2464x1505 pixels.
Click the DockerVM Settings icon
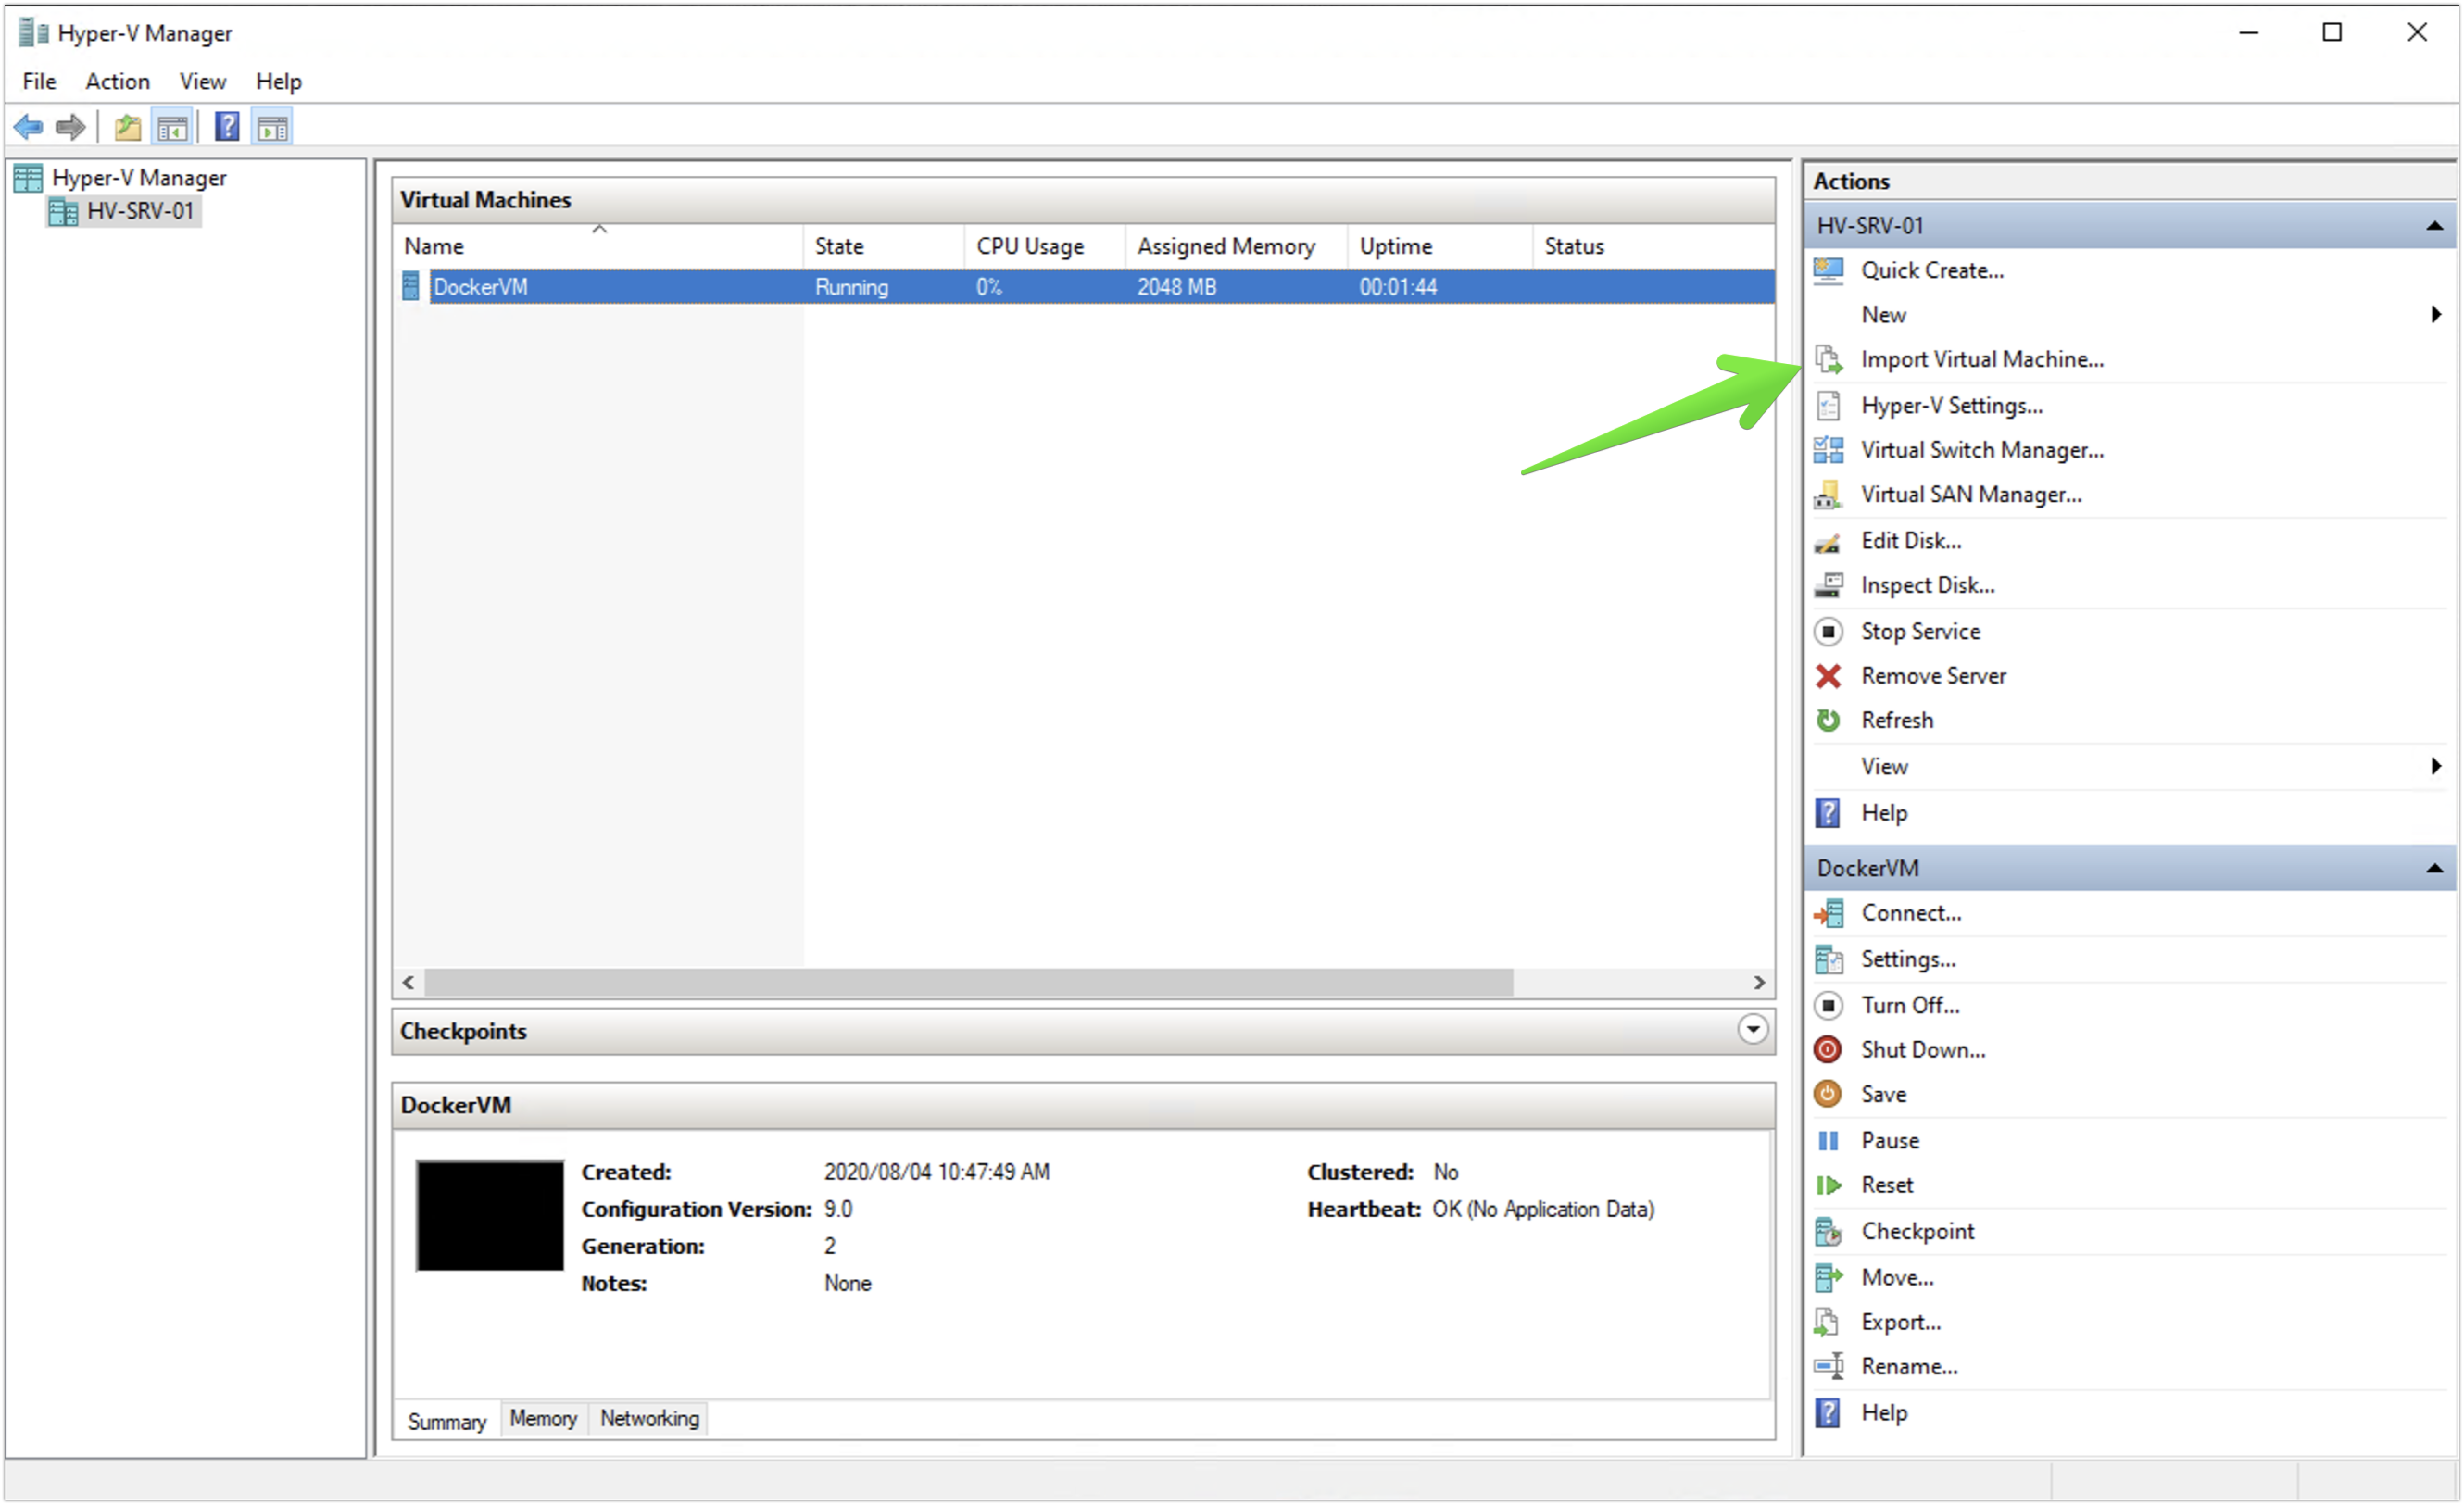[1828, 959]
